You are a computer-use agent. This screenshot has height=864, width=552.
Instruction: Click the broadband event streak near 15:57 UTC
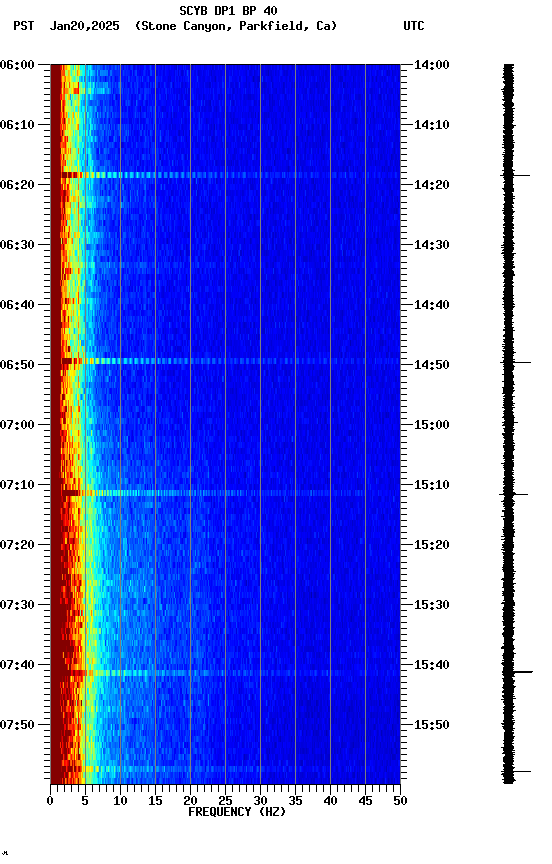pos(225,769)
